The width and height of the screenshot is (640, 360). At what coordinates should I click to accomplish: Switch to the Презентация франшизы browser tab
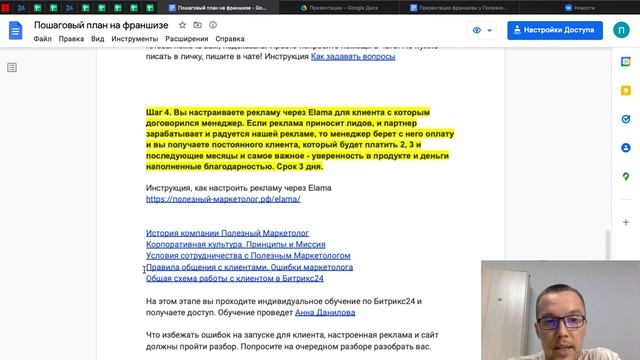click(459, 8)
